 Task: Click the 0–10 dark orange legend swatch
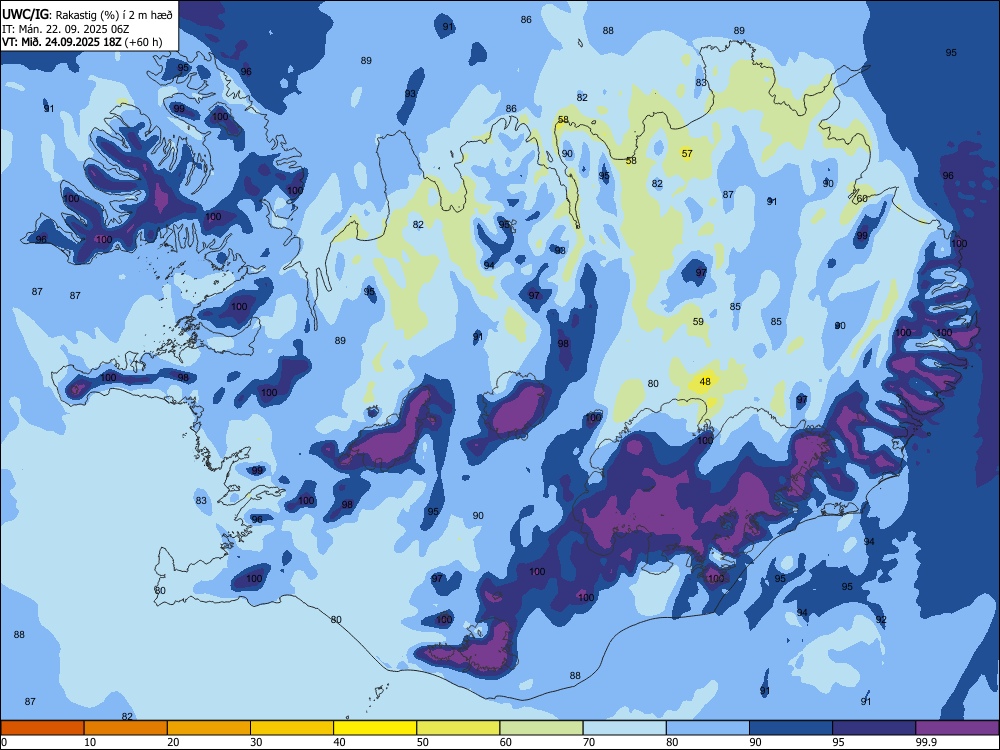(42, 728)
